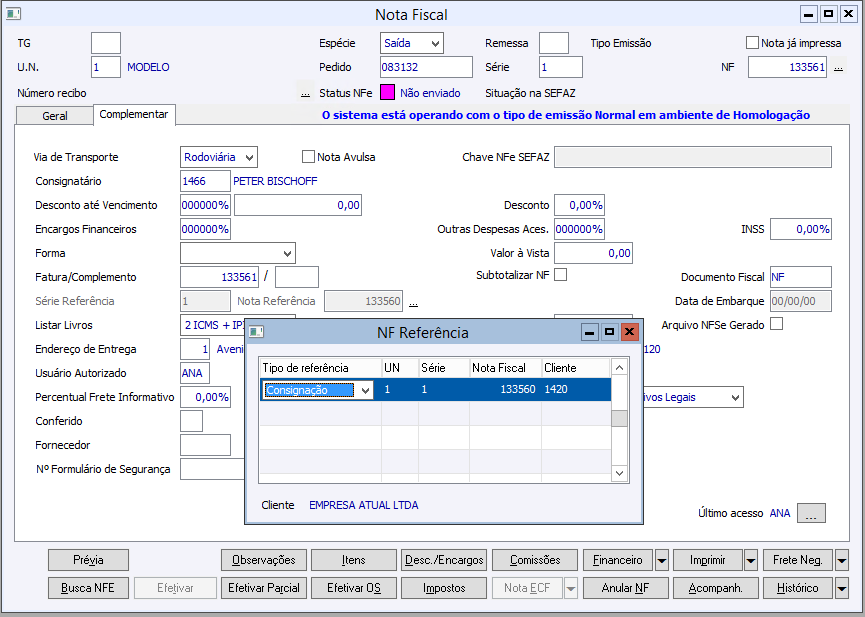Check the Nota já impressa checkbox
This screenshot has height=617, width=865.
[753, 43]
